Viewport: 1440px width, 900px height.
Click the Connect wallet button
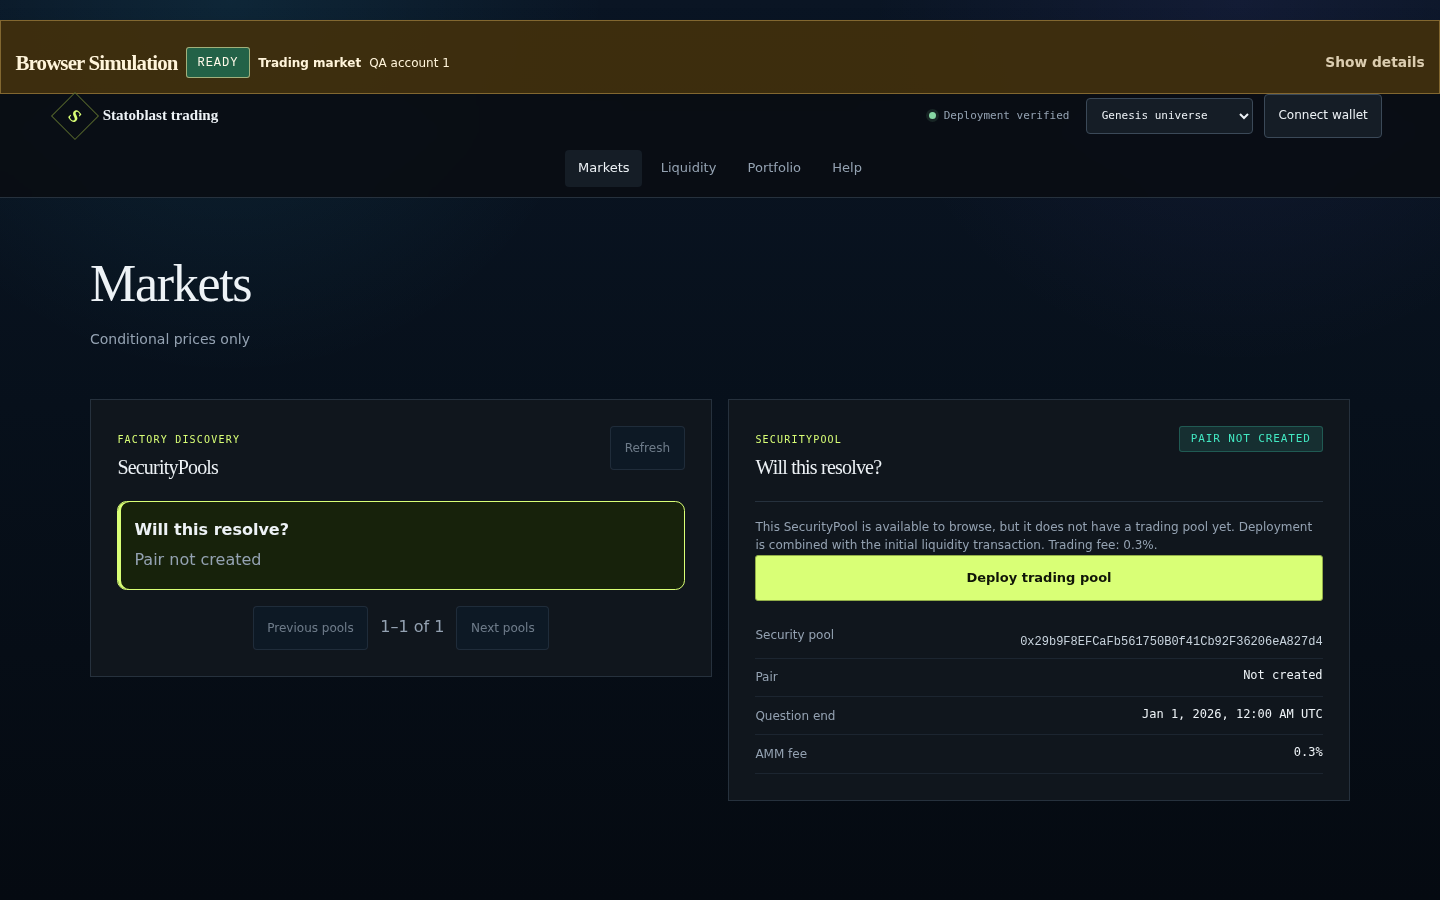coord(1322,116)
